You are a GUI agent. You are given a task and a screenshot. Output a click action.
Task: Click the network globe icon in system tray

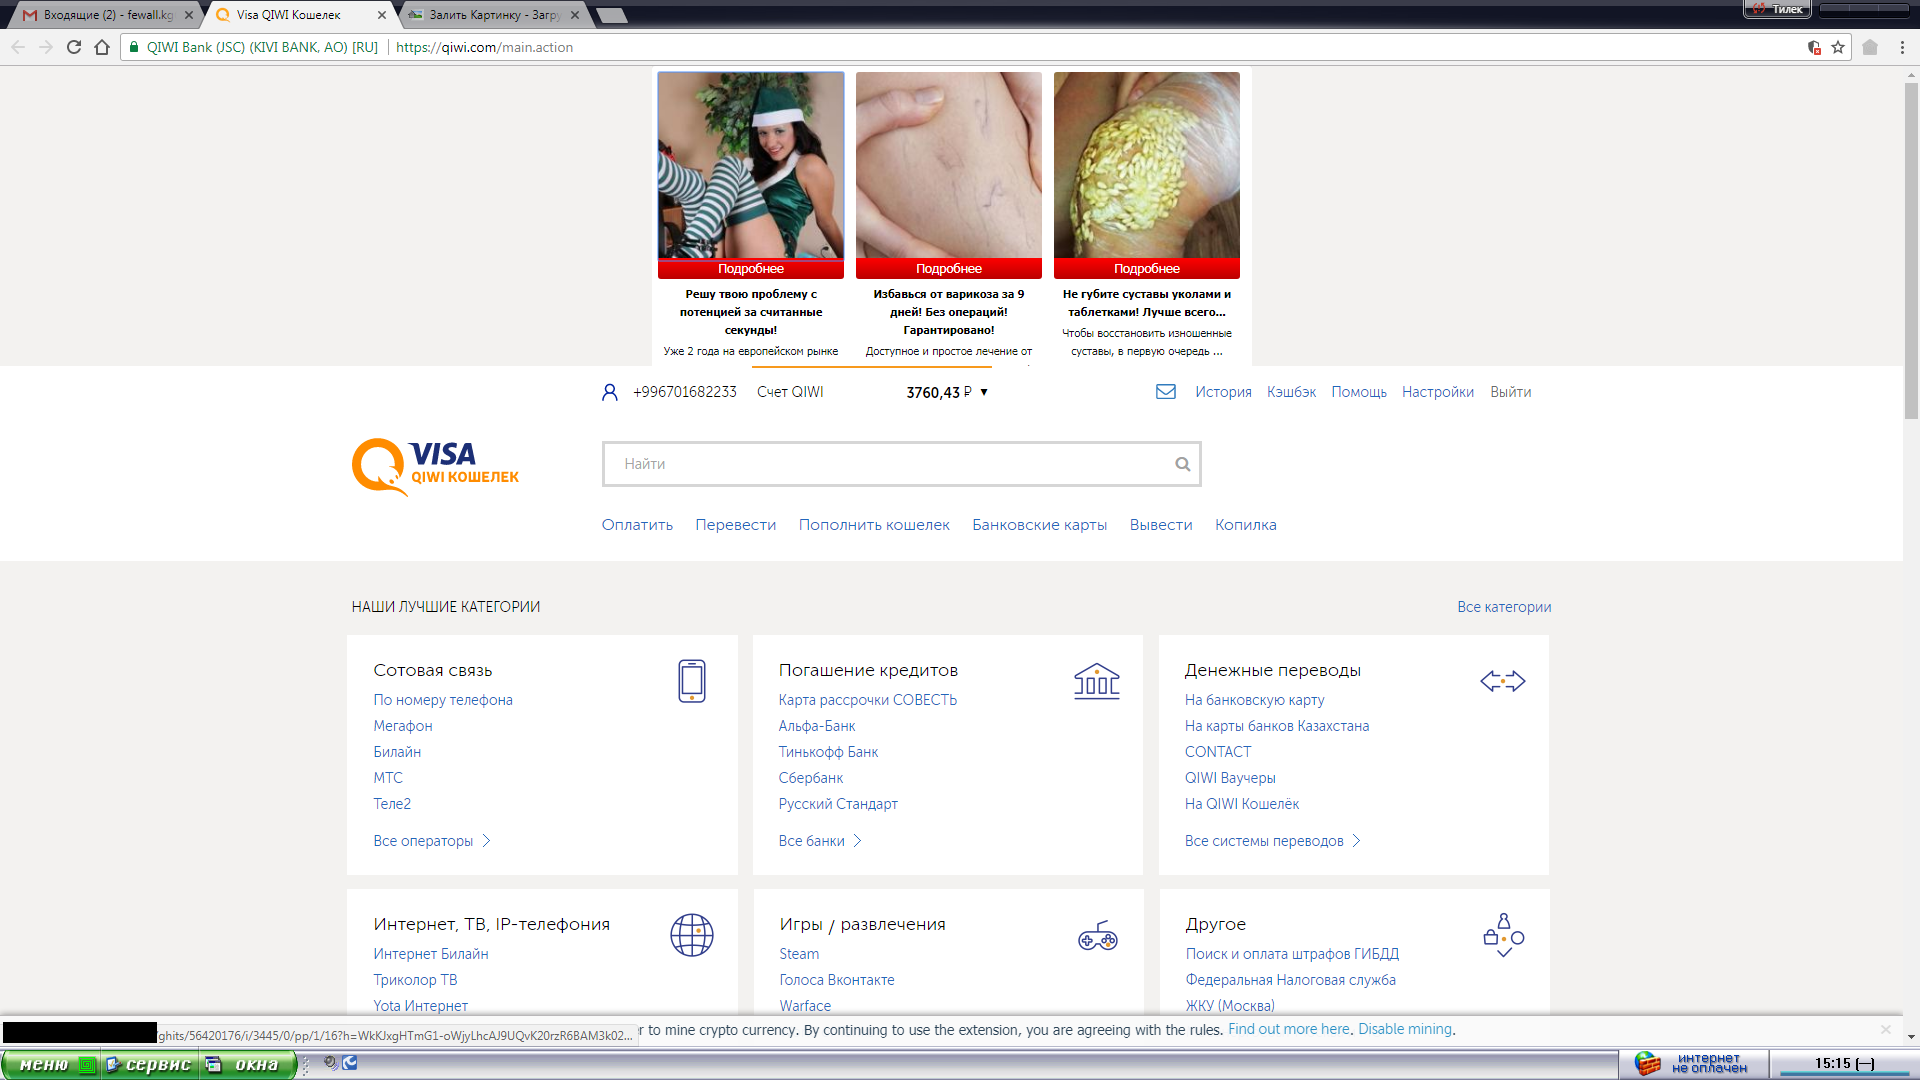pyautogui.click(x=1647, y=1064)
